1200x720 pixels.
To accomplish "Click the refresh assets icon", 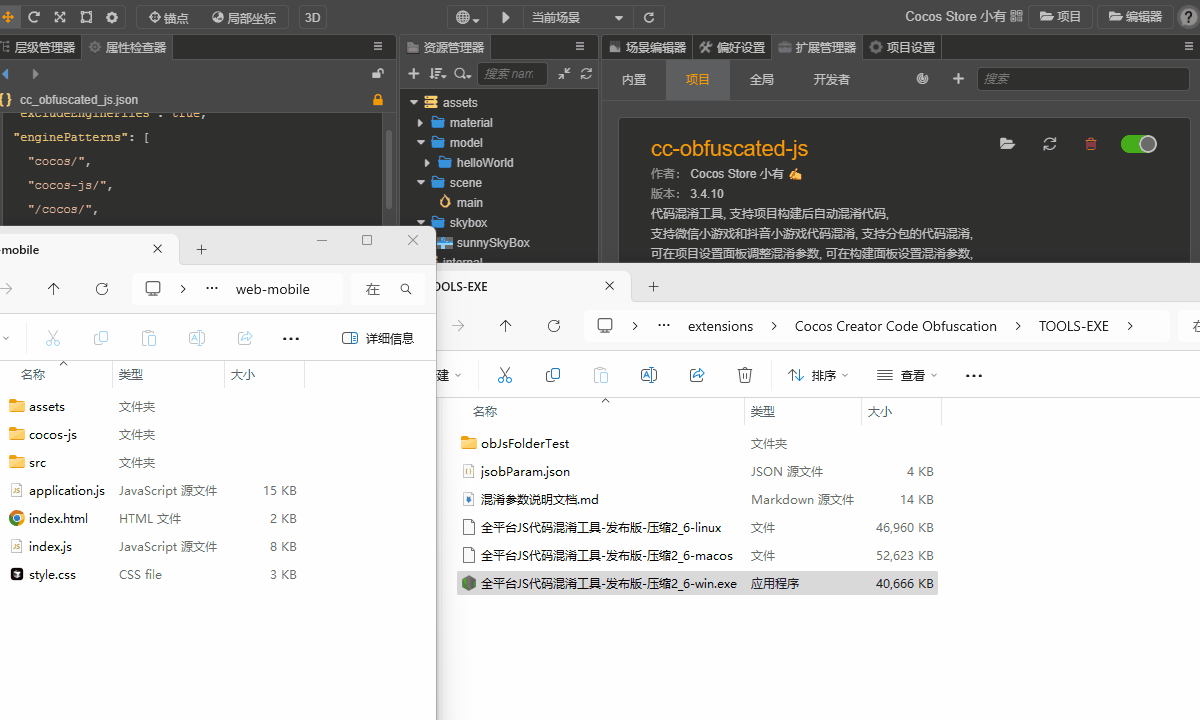I will [x=586, y=74].
